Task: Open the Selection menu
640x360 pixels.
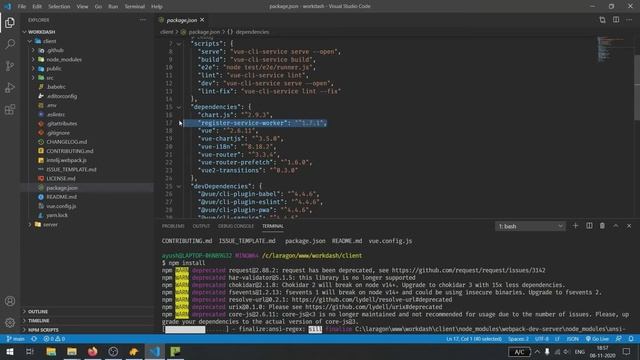Action: pos(59,7)
